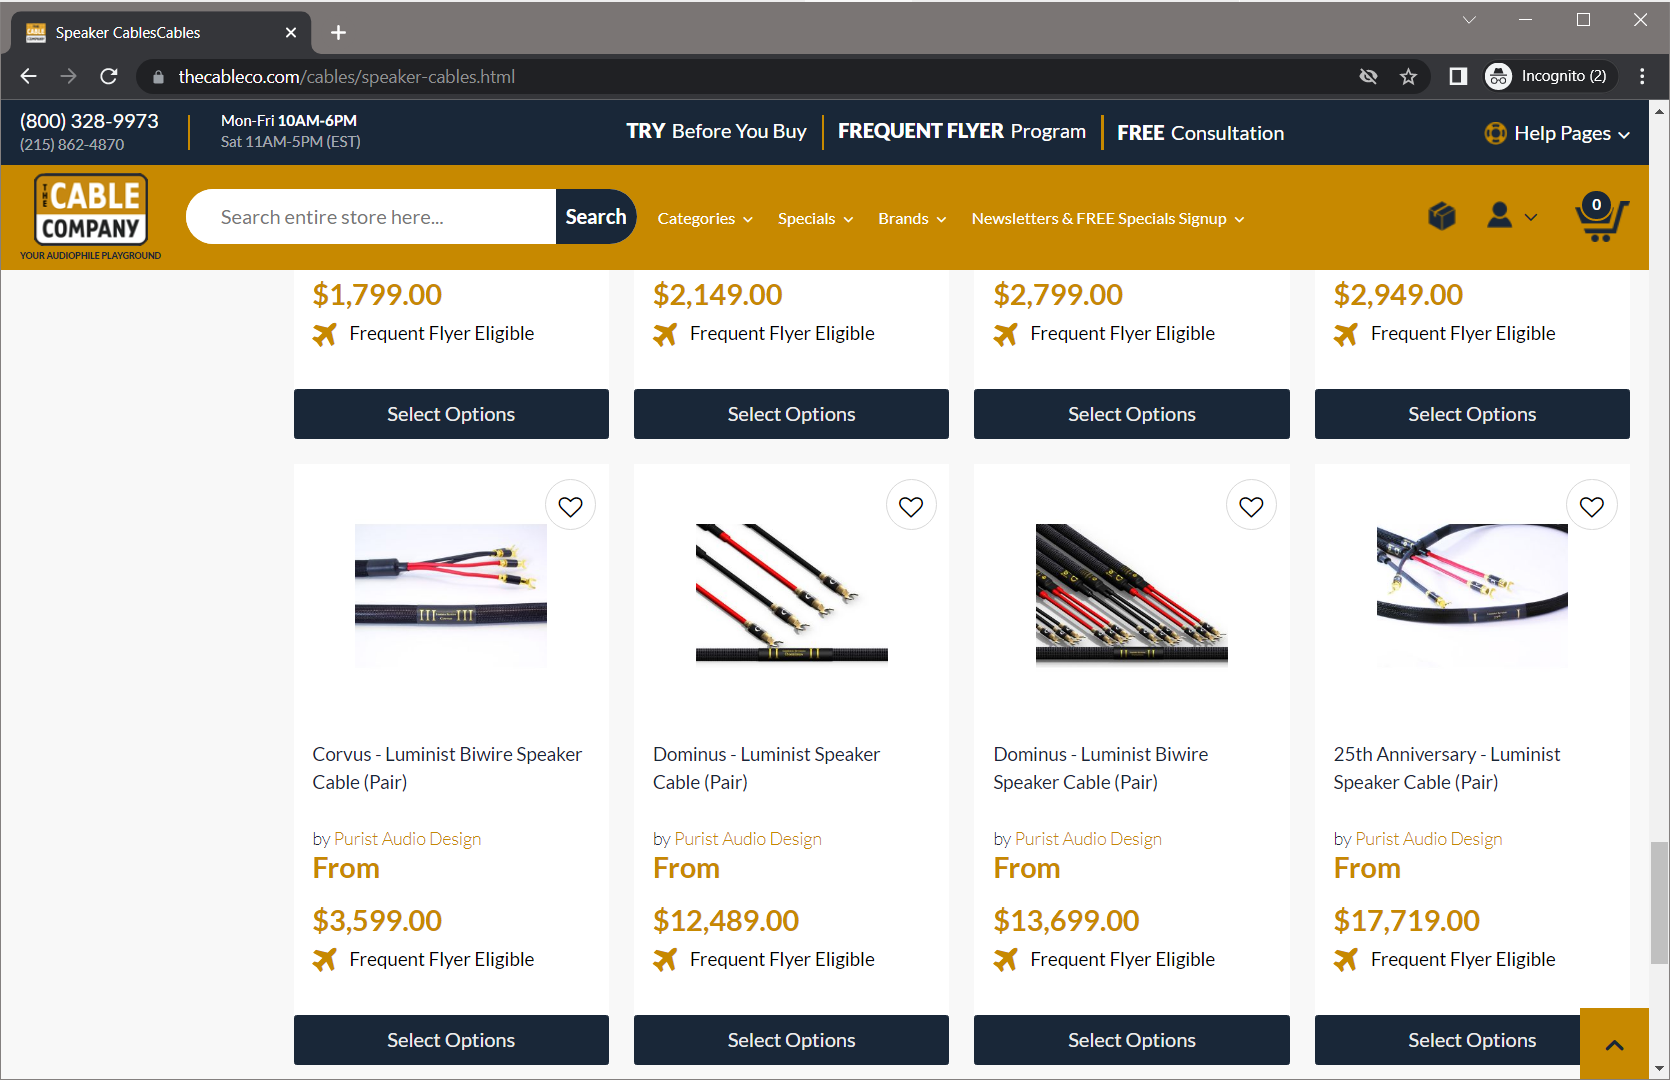Click the compare products box icon
The height and width of the screenshot is (1080, 1670).
1441,216
